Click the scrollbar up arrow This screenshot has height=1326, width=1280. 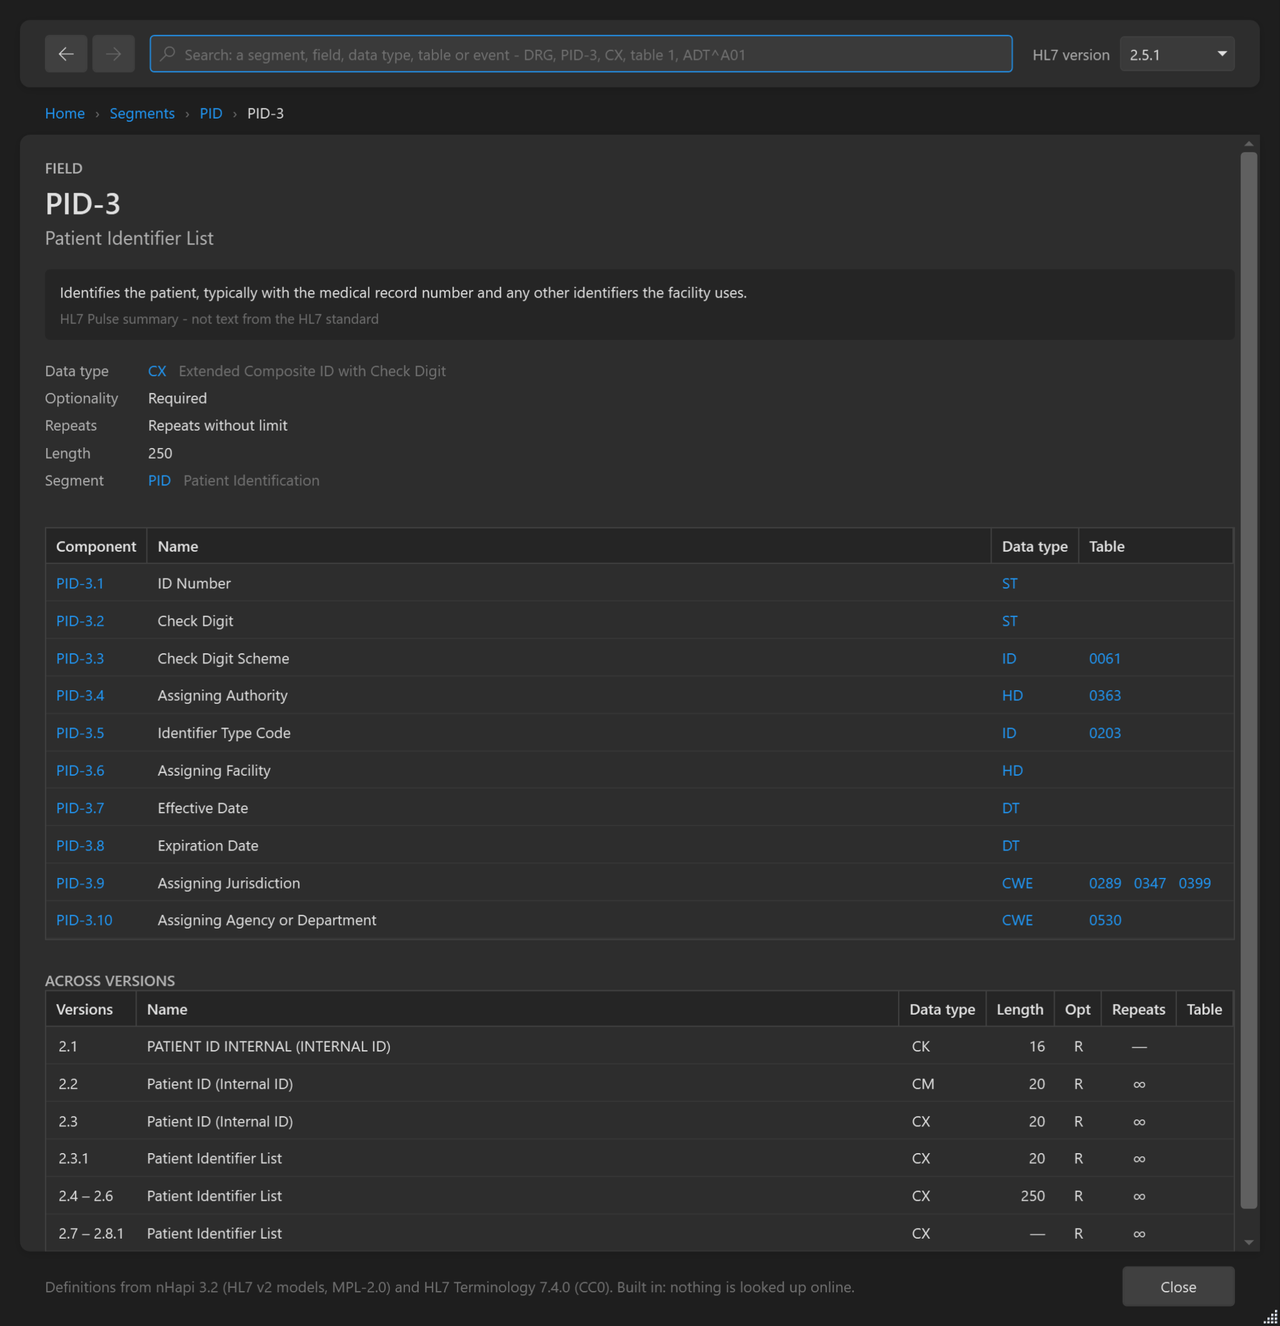1248,144
